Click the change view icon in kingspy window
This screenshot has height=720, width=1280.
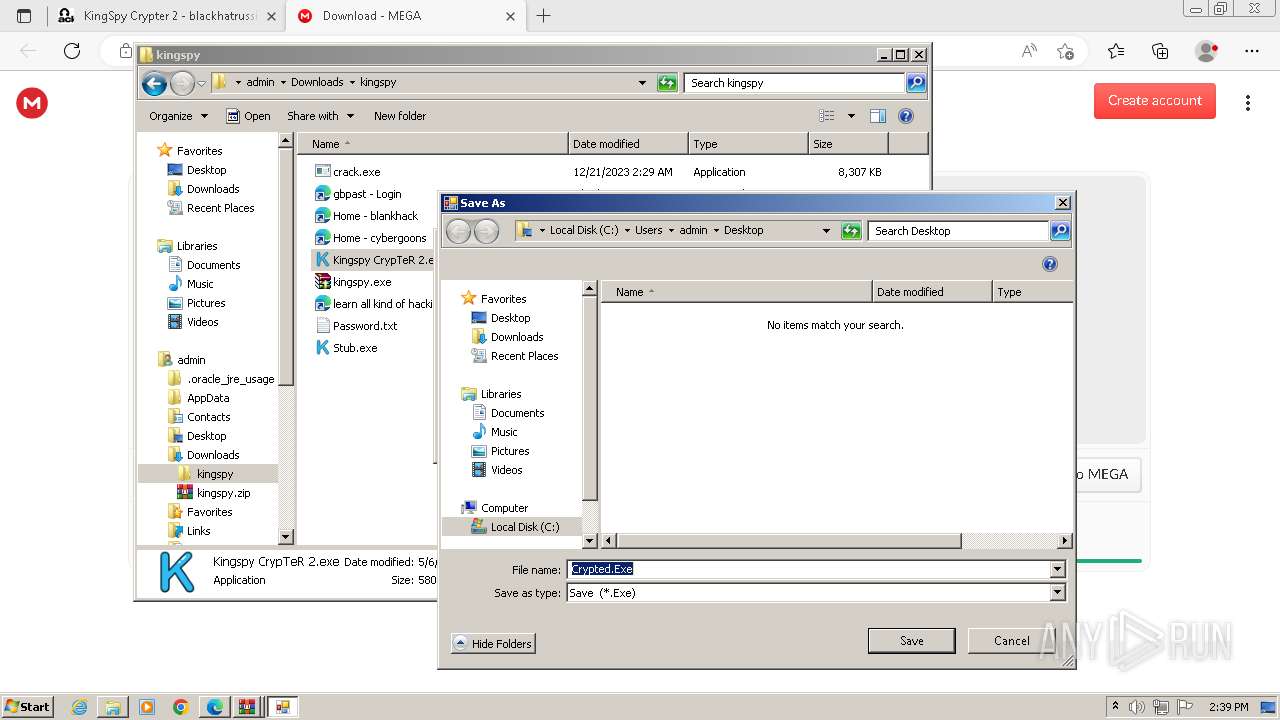pyautogui.click(x=826, y=116)
